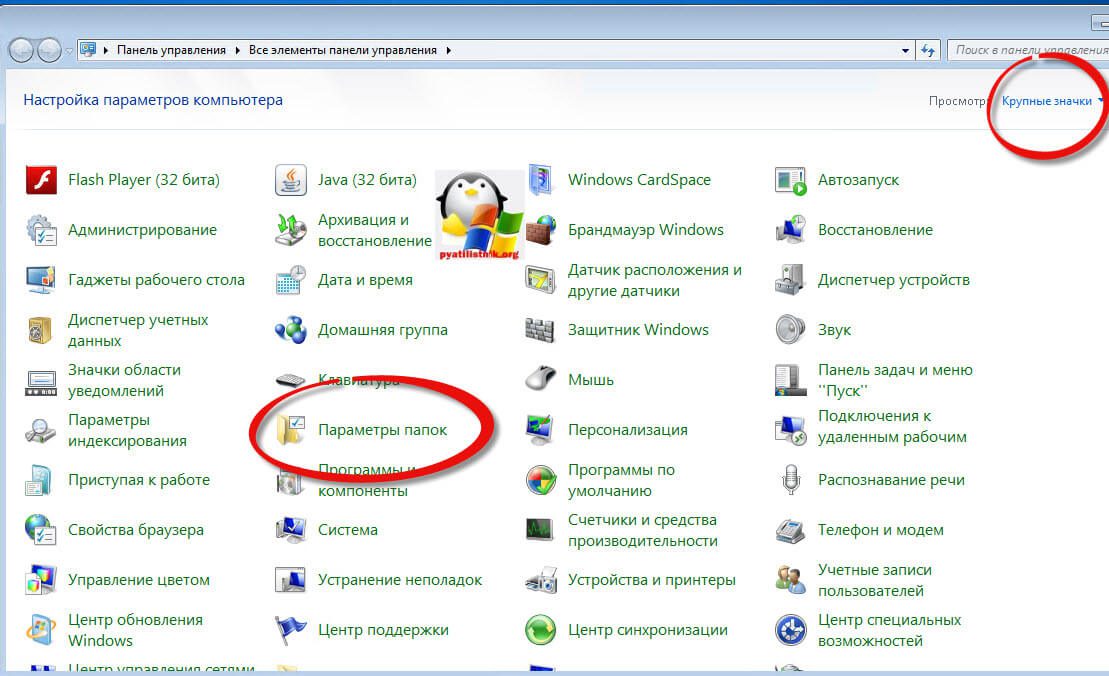Click the Подключения к удаленным рабочим link
This screenshot has height=676, width=1109.
click(x=892, y=426)
